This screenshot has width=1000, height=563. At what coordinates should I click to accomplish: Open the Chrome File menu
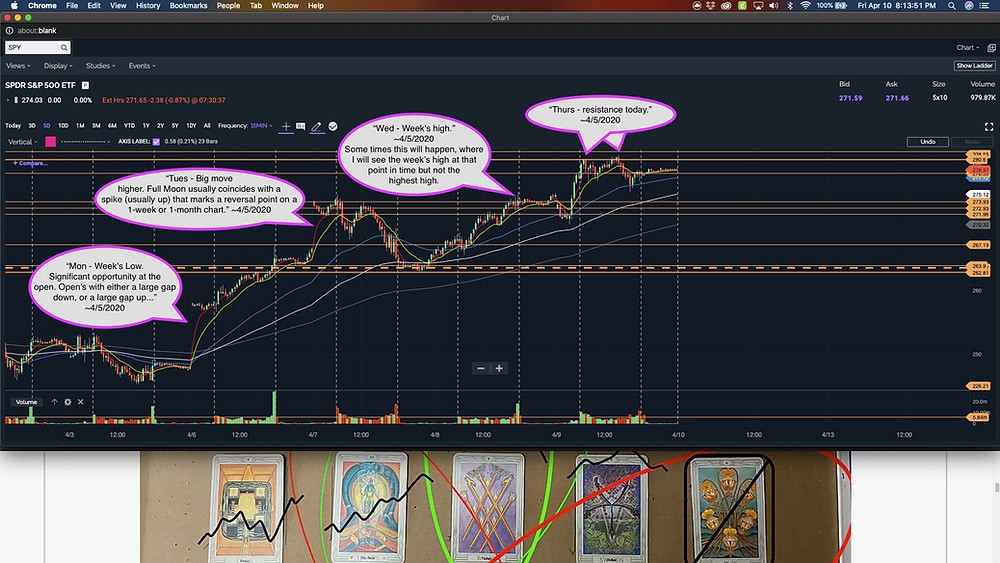72,5
